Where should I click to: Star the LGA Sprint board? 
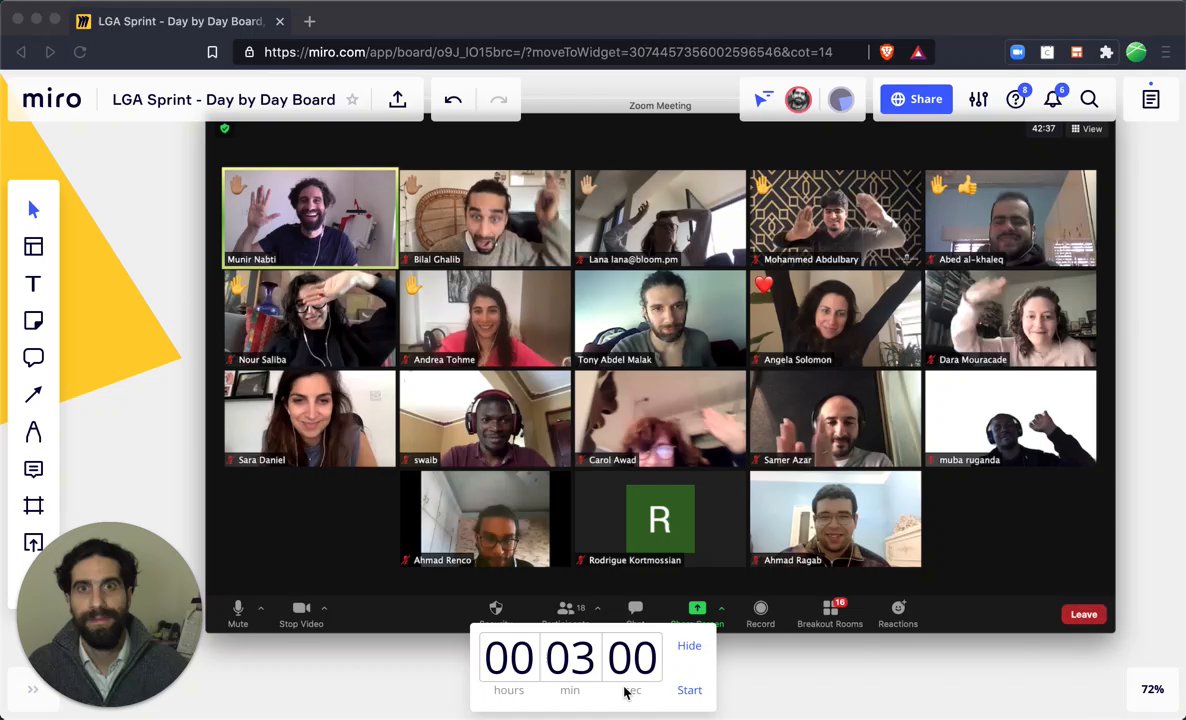pos(352,99)
